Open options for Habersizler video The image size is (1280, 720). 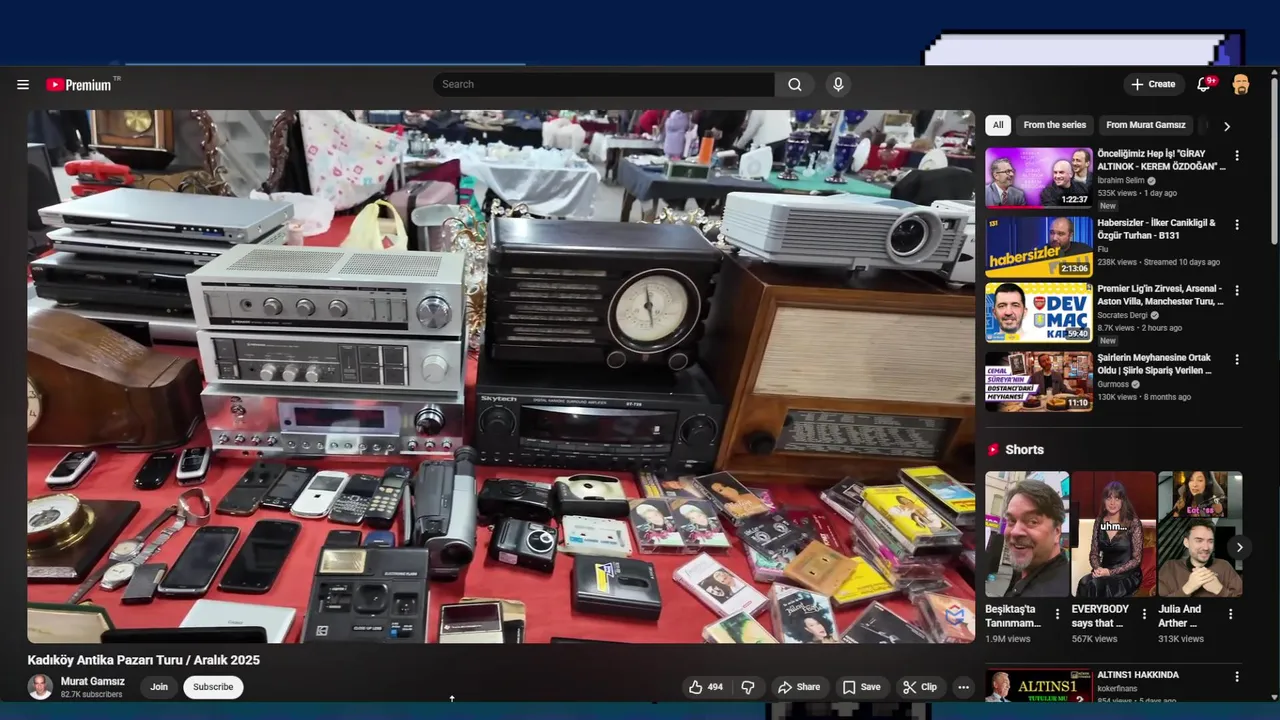point(1237,225)
